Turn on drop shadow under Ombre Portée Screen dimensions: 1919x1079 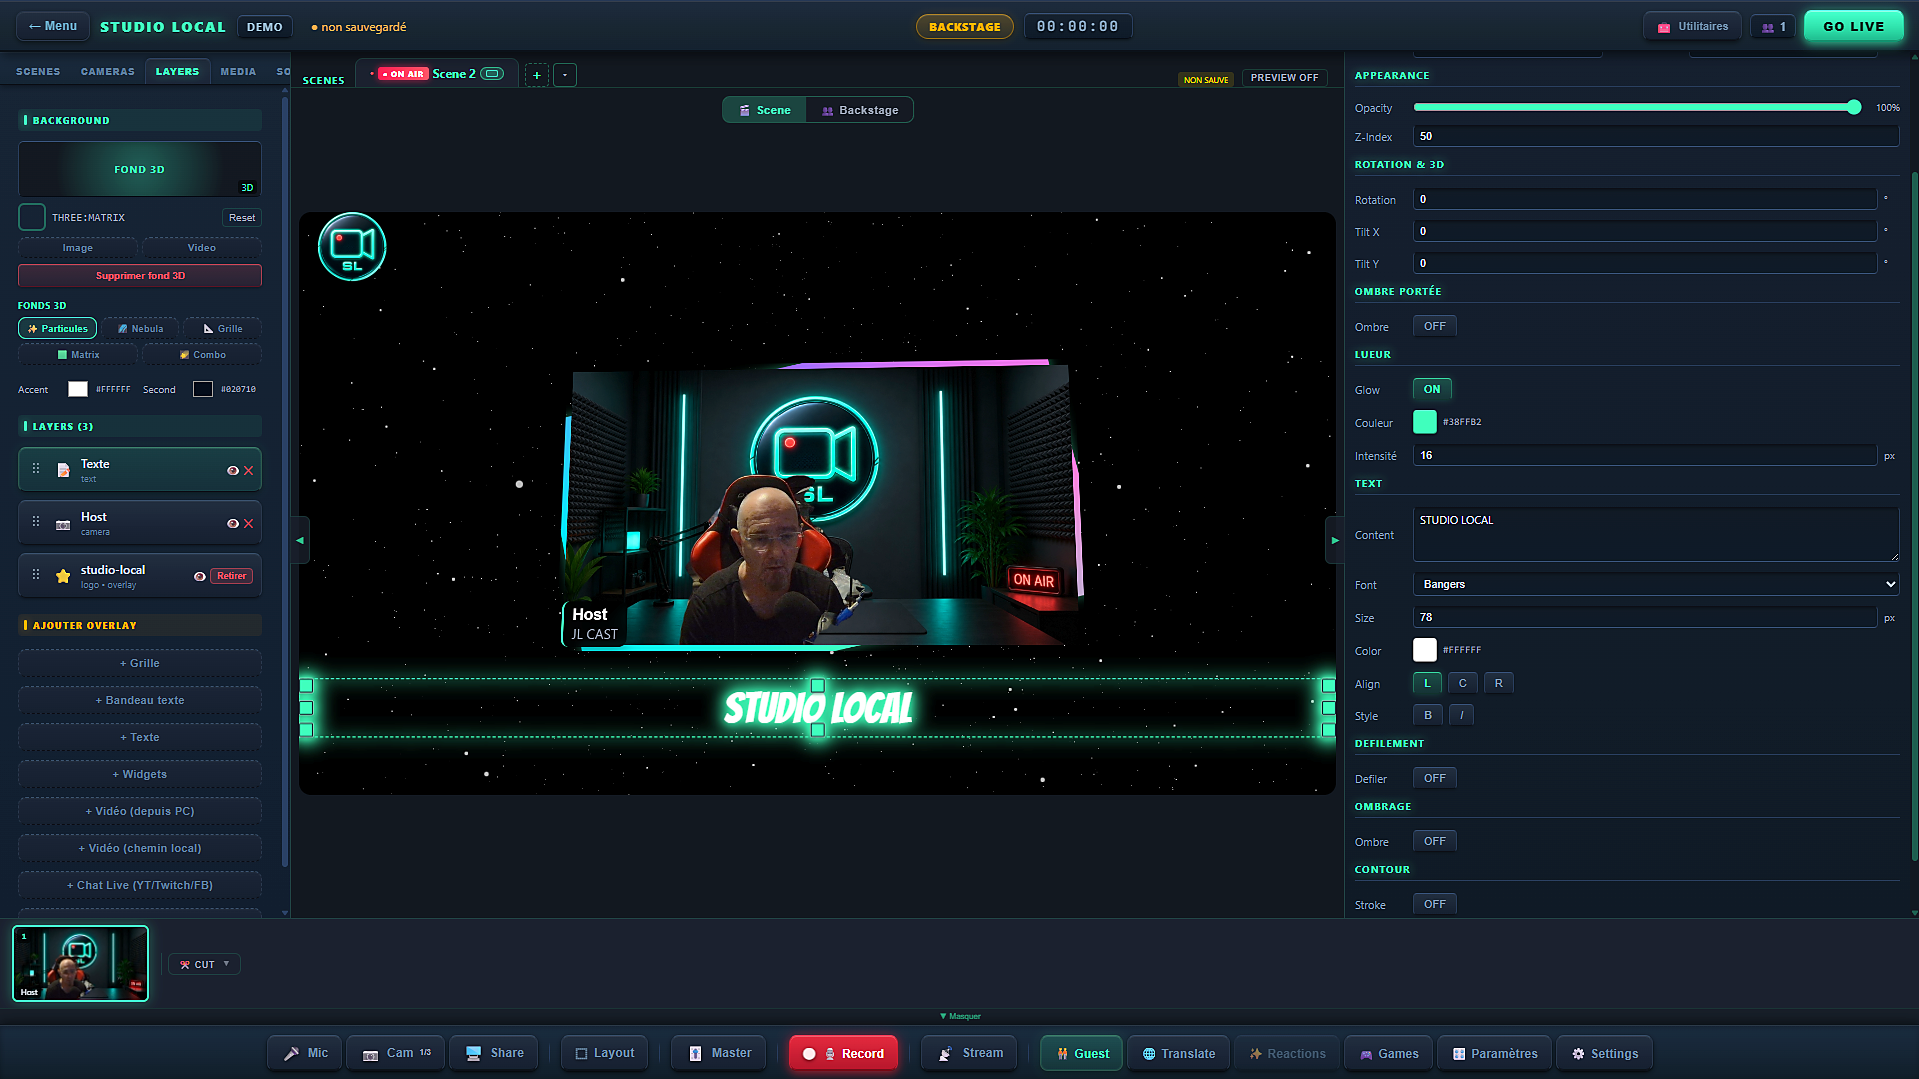1434,326
